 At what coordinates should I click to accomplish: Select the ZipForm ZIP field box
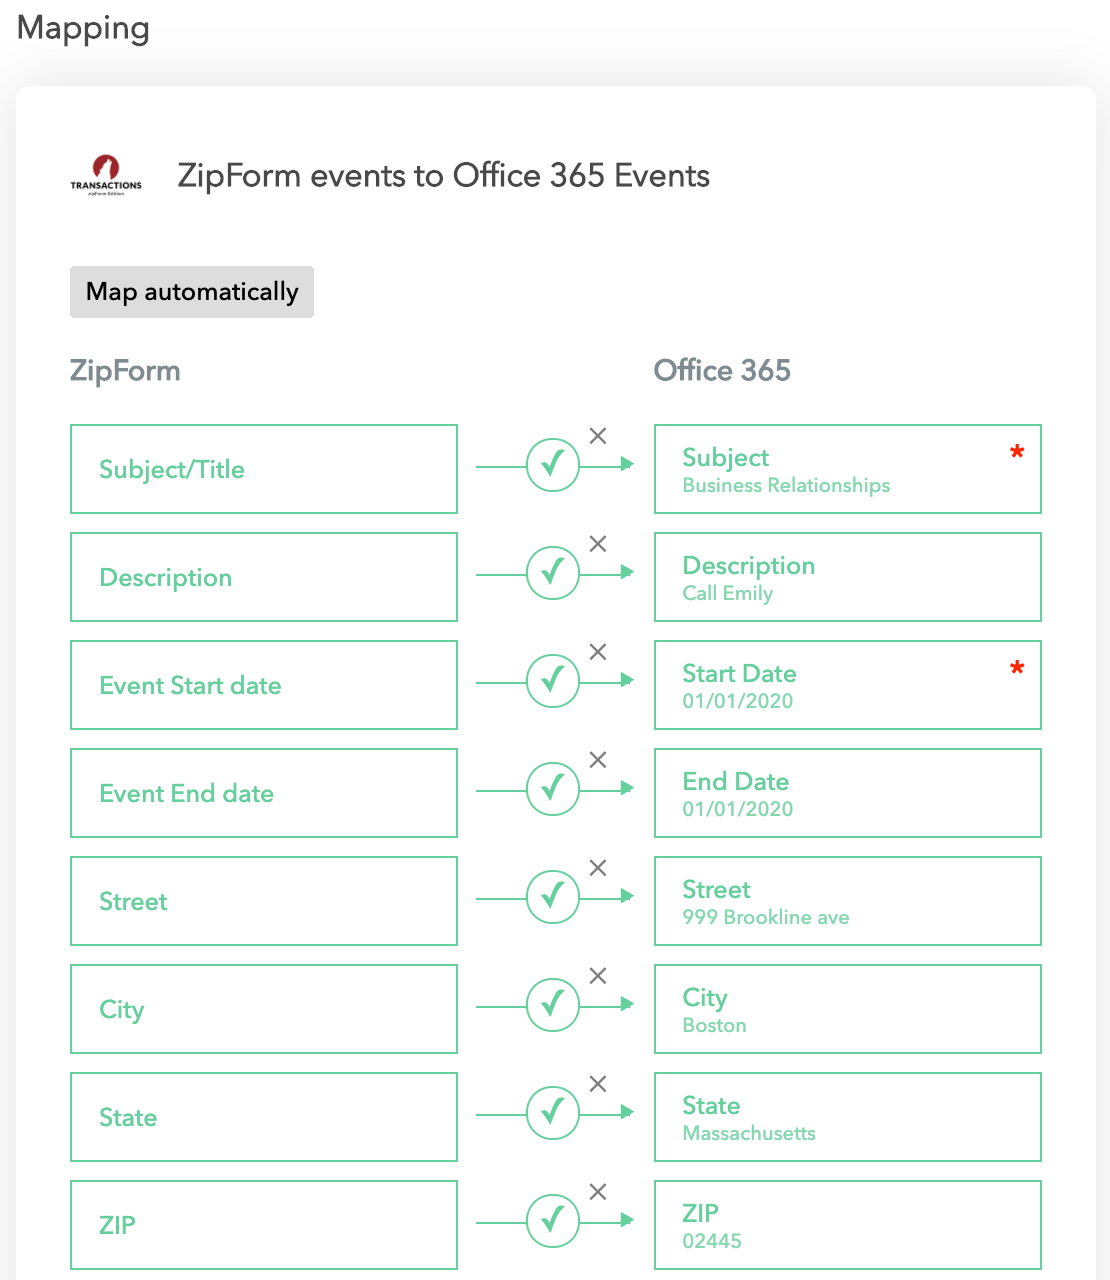click(x=264, y=1225)
